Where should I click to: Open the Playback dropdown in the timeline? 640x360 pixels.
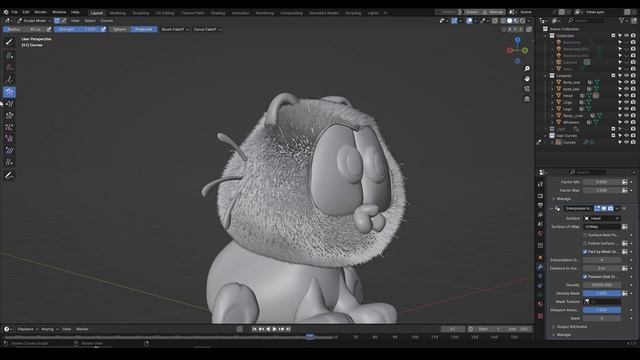(27, 329)
